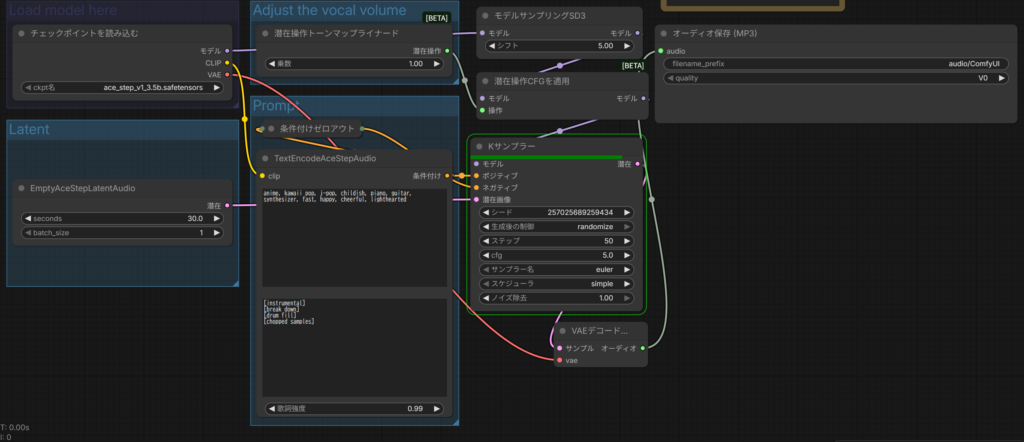This screenshot has height=442, width=1024.
Task: Open the スケジューラ simple dropdown
Action: click(556, 283)
